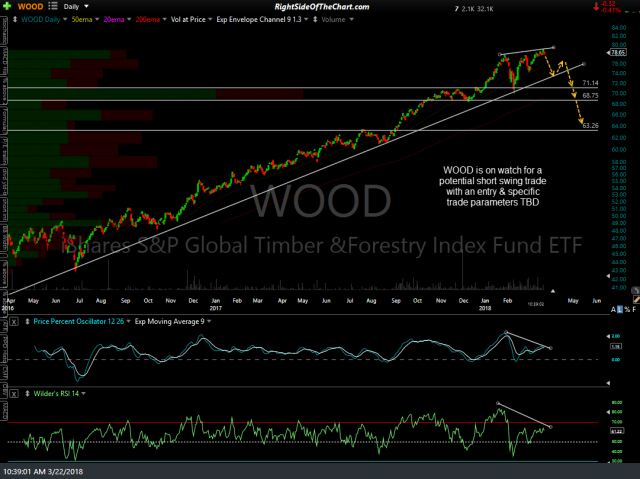Grab the upper trendline's right end handle
640x479 pixels.
tap(553, 47)
